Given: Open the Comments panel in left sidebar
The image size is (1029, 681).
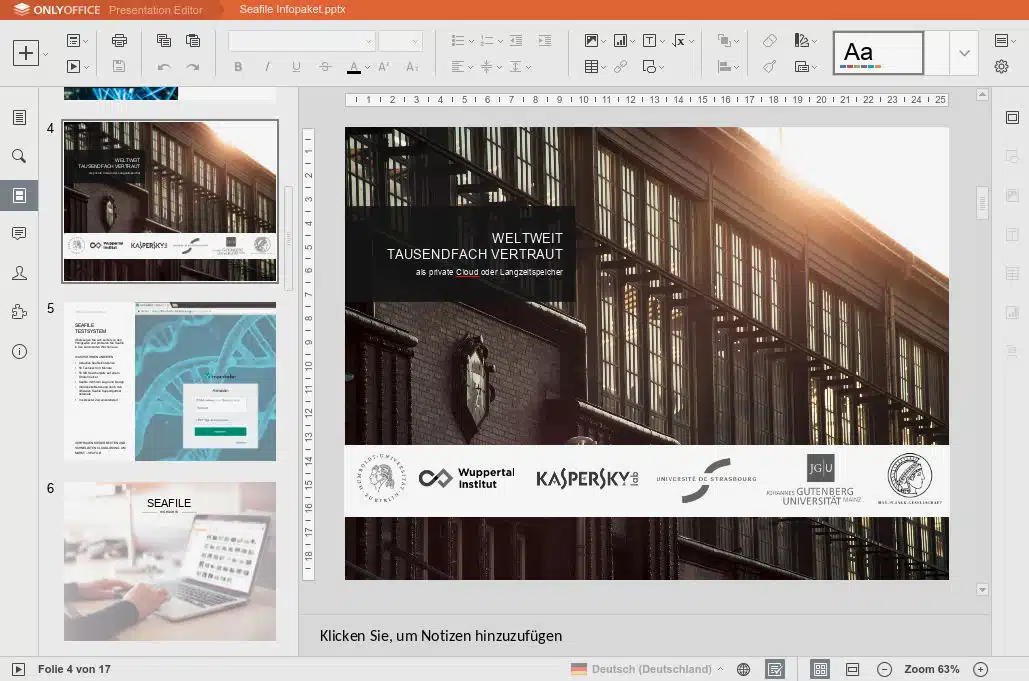Looking at the screenshot, I should click(x=19, y=233).
